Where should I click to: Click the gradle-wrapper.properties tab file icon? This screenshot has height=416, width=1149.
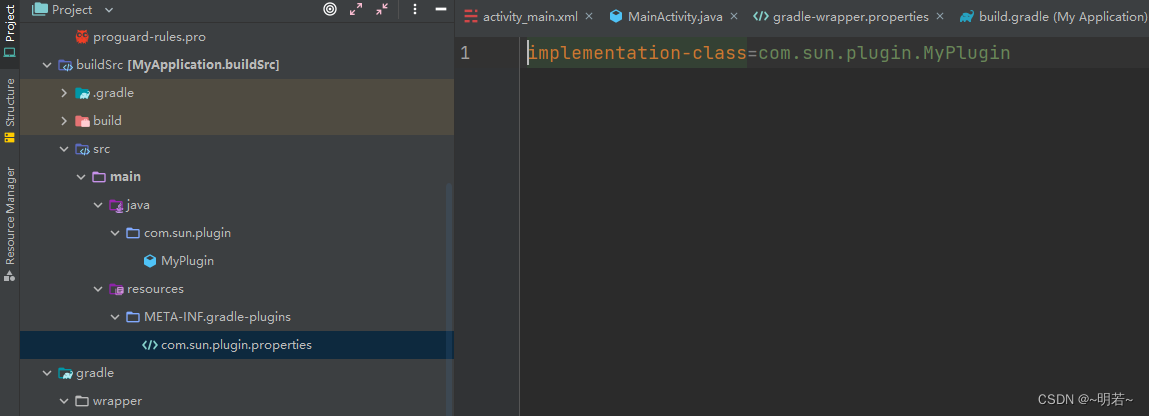[761, 16]
